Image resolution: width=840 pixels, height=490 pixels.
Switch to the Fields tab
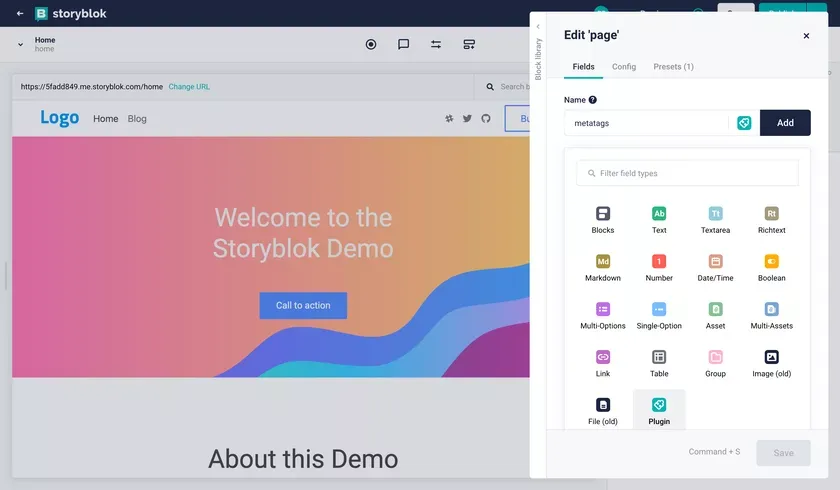pos(583,66)
